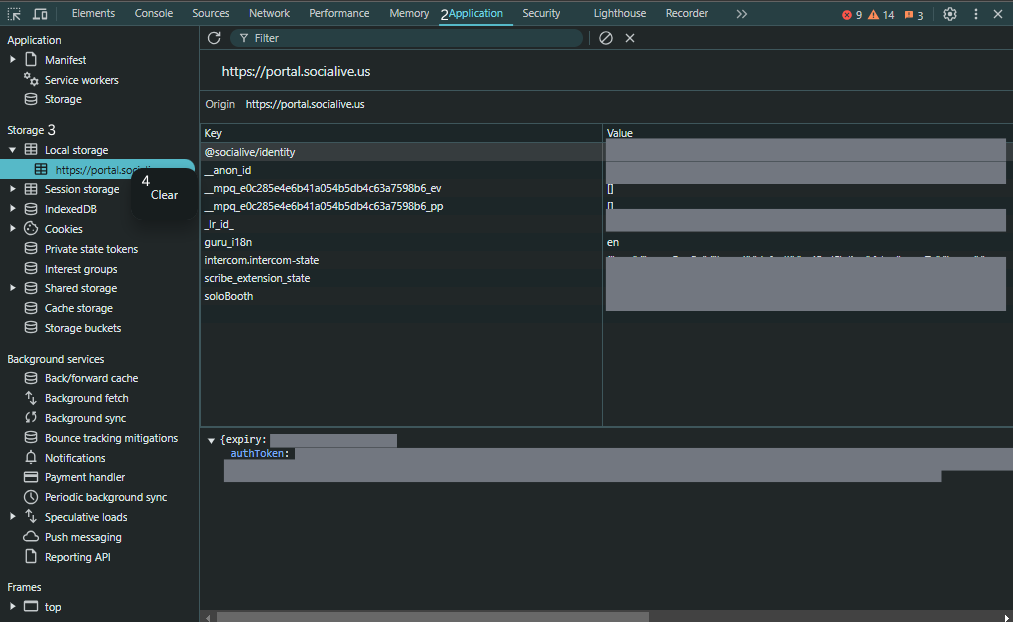Delete selected entry with the X icon beside filter
This screenshot has width=1013, height=622.
(630, 38)
